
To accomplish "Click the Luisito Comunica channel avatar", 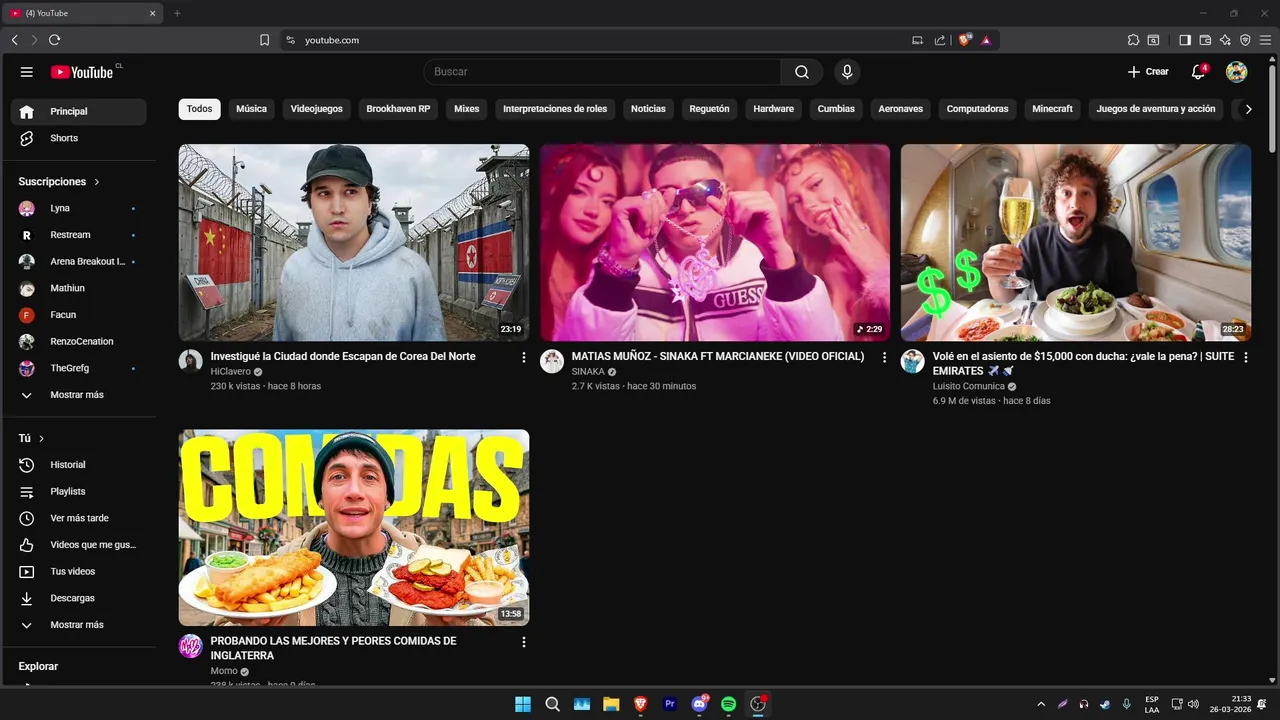I will (912, 361).
